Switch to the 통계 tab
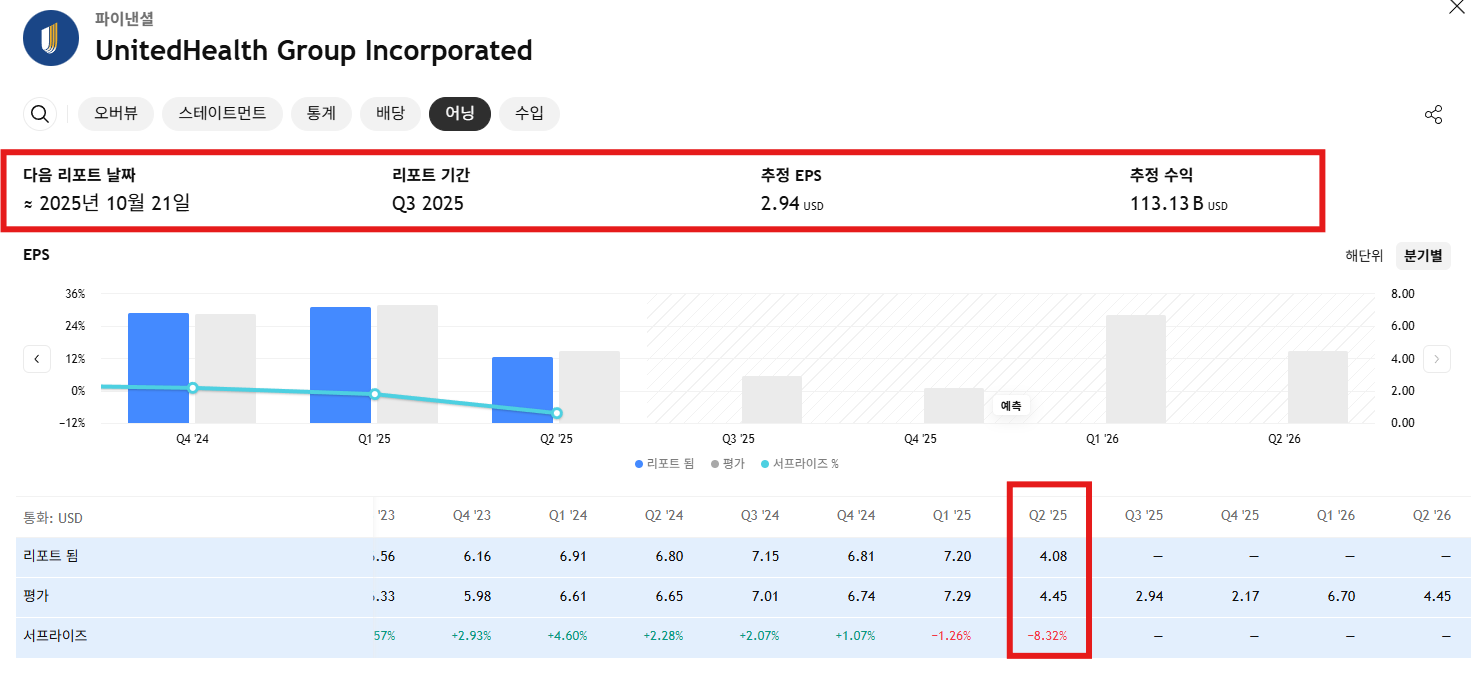Screen dimensions: 1477x679 pos(321,114)
